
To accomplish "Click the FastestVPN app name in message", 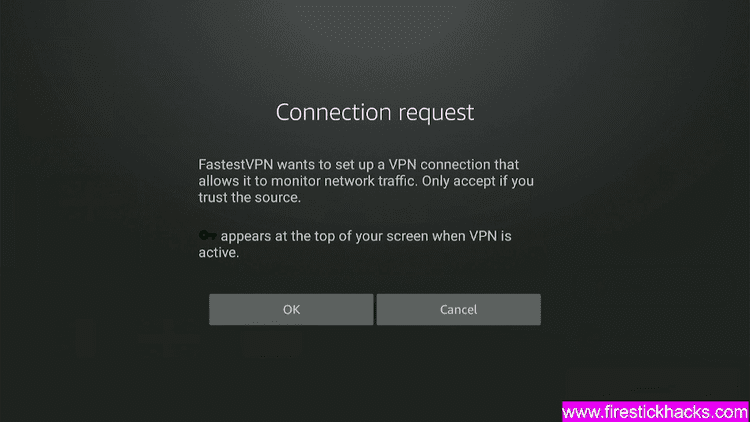I will click(x=236, y=165).
